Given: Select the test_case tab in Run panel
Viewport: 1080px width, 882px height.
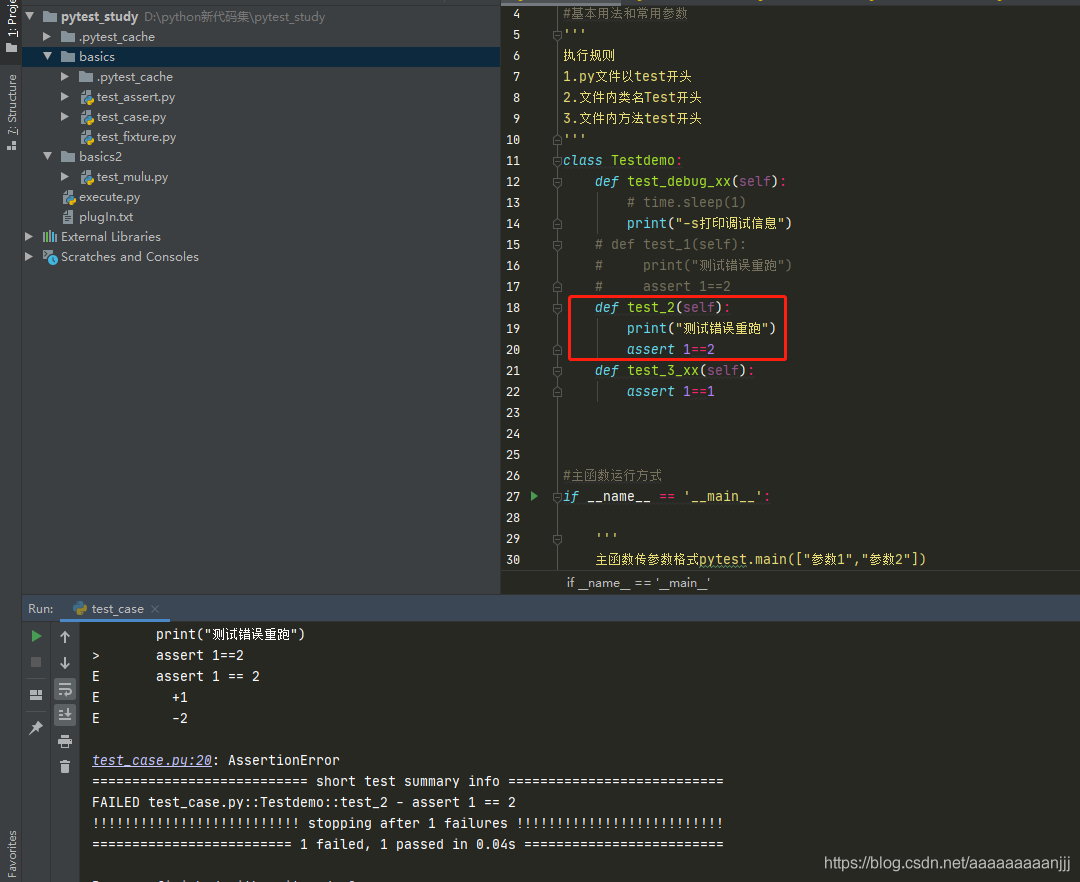Looking at the screenshot, I should (117, 609).
